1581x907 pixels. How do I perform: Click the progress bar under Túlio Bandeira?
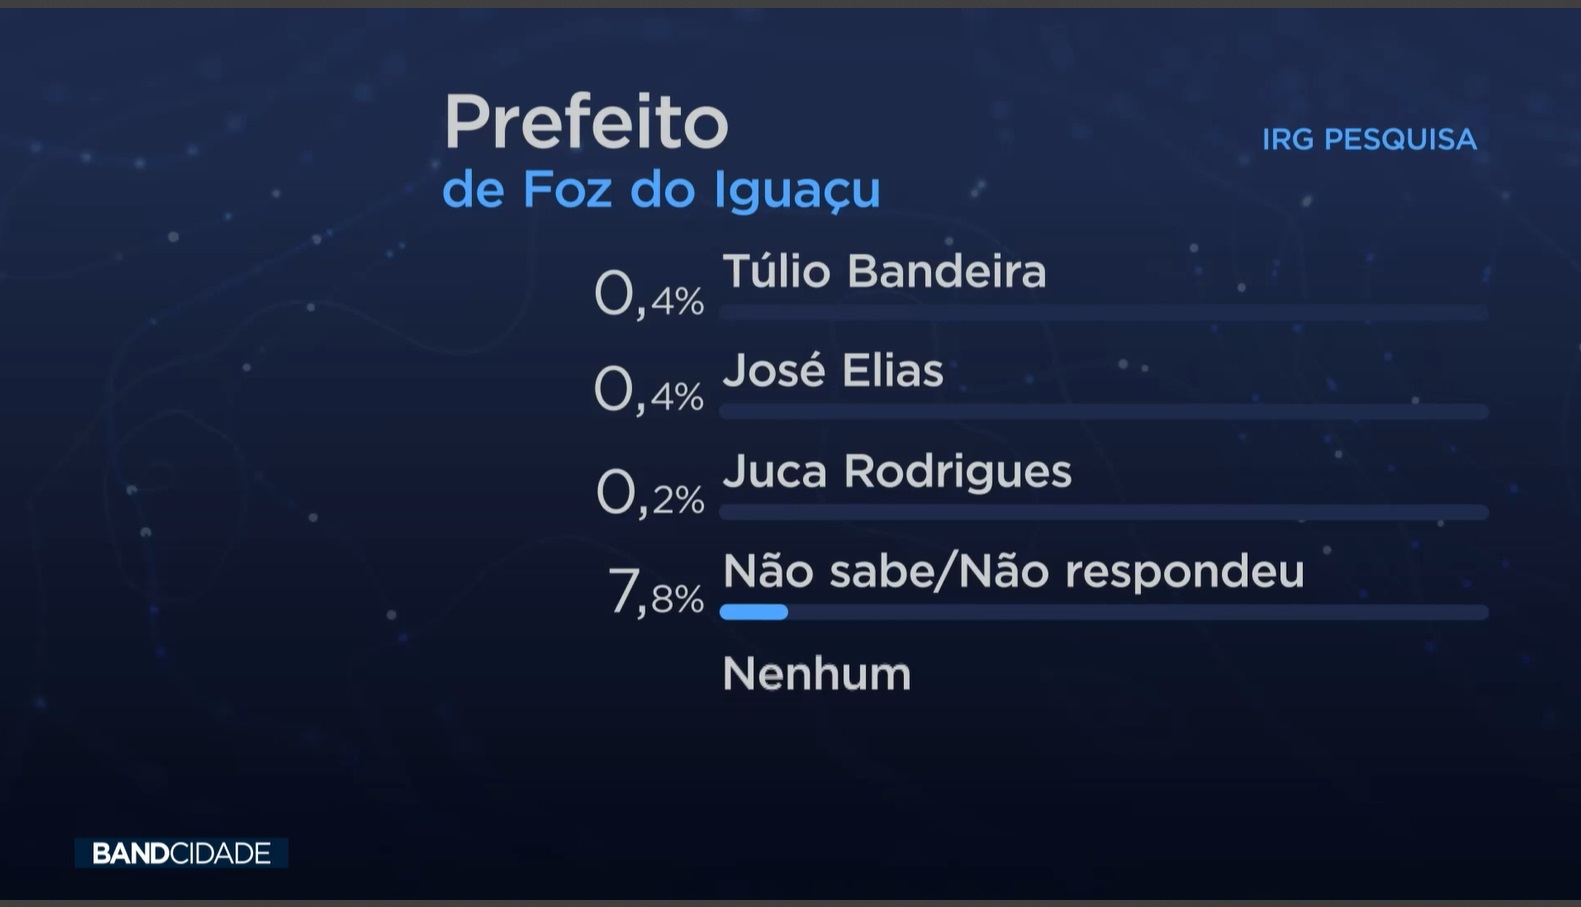[1103, 313]
